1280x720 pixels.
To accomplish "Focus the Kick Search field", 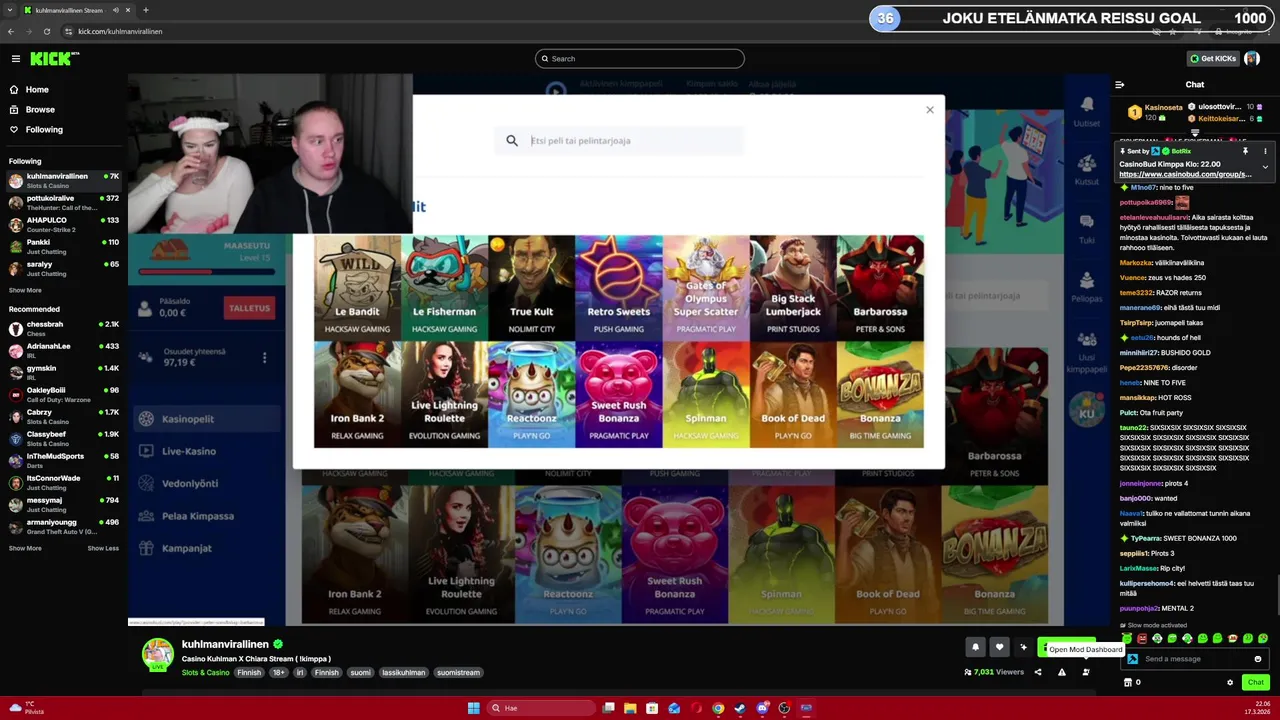I will [x=640, y=59].
